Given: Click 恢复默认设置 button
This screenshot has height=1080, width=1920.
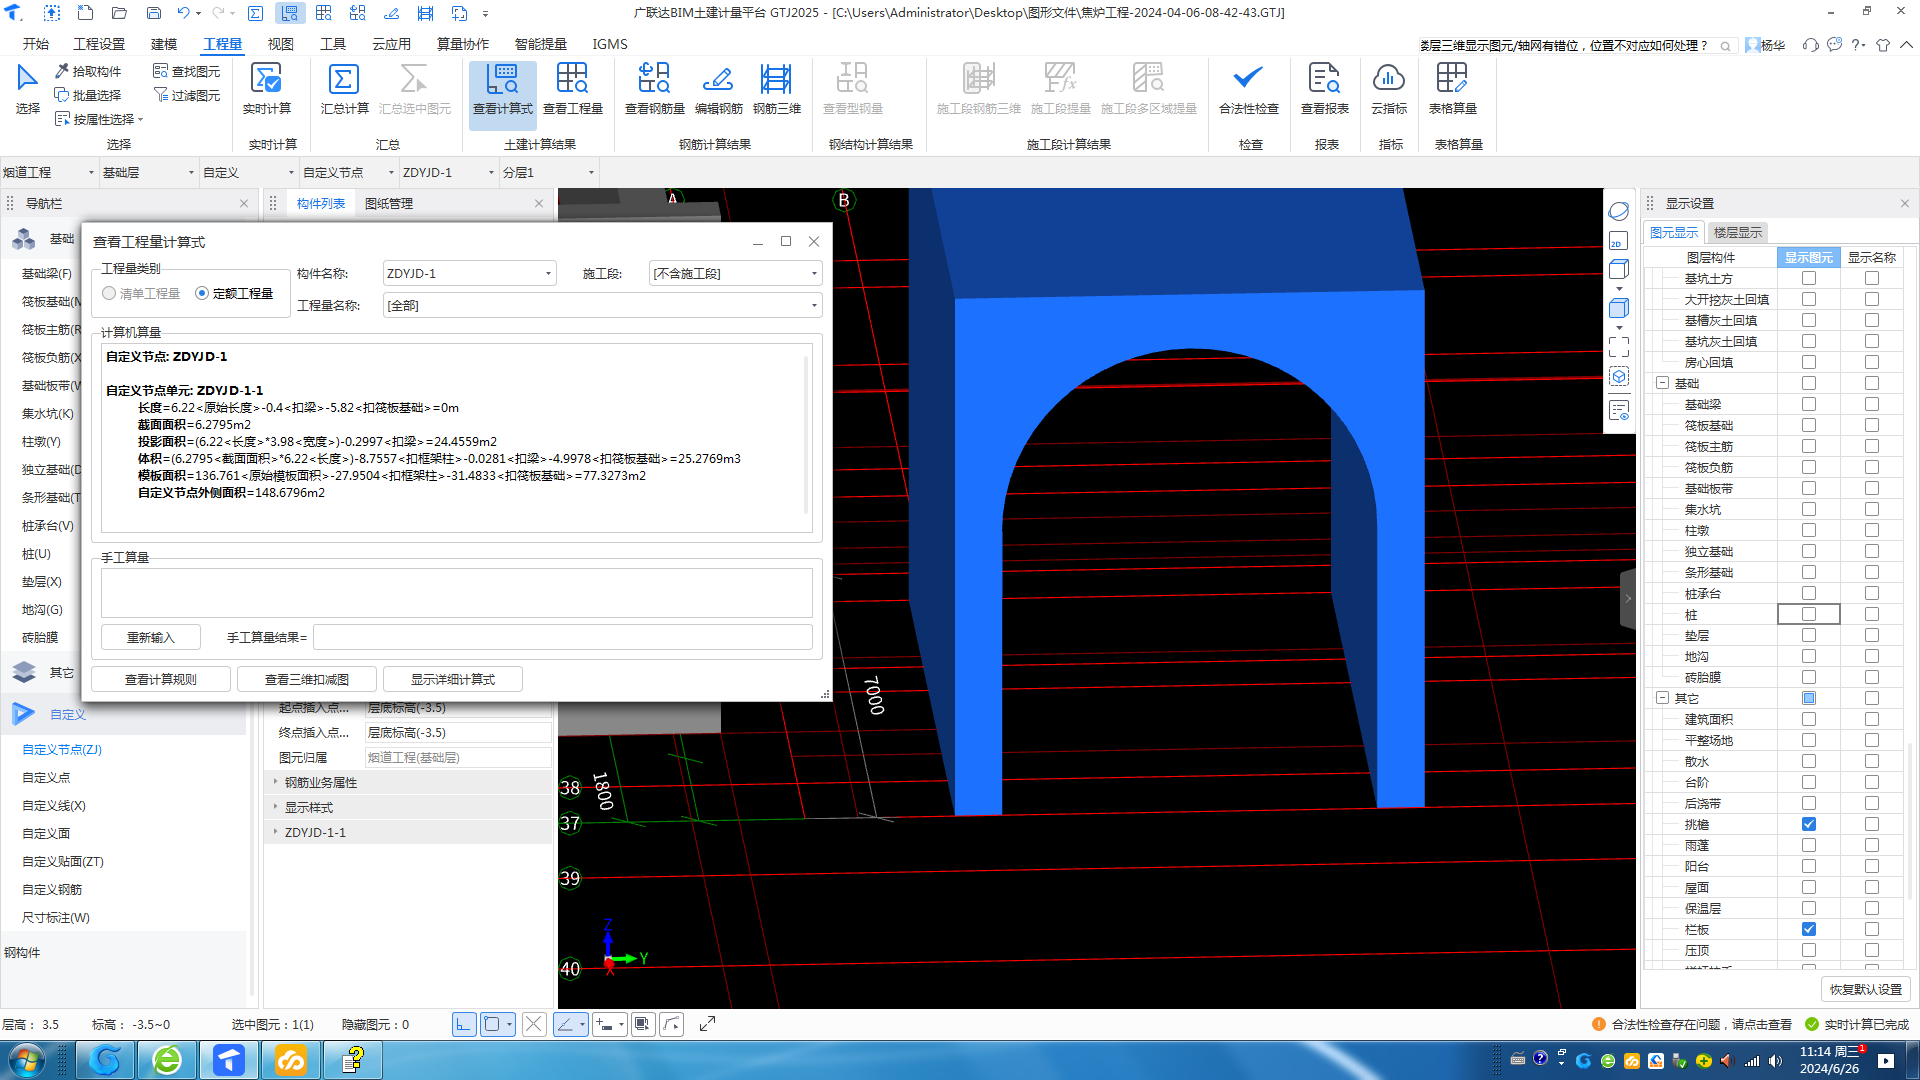Looking at the screenshot, I should click(x=1865, y=989).
